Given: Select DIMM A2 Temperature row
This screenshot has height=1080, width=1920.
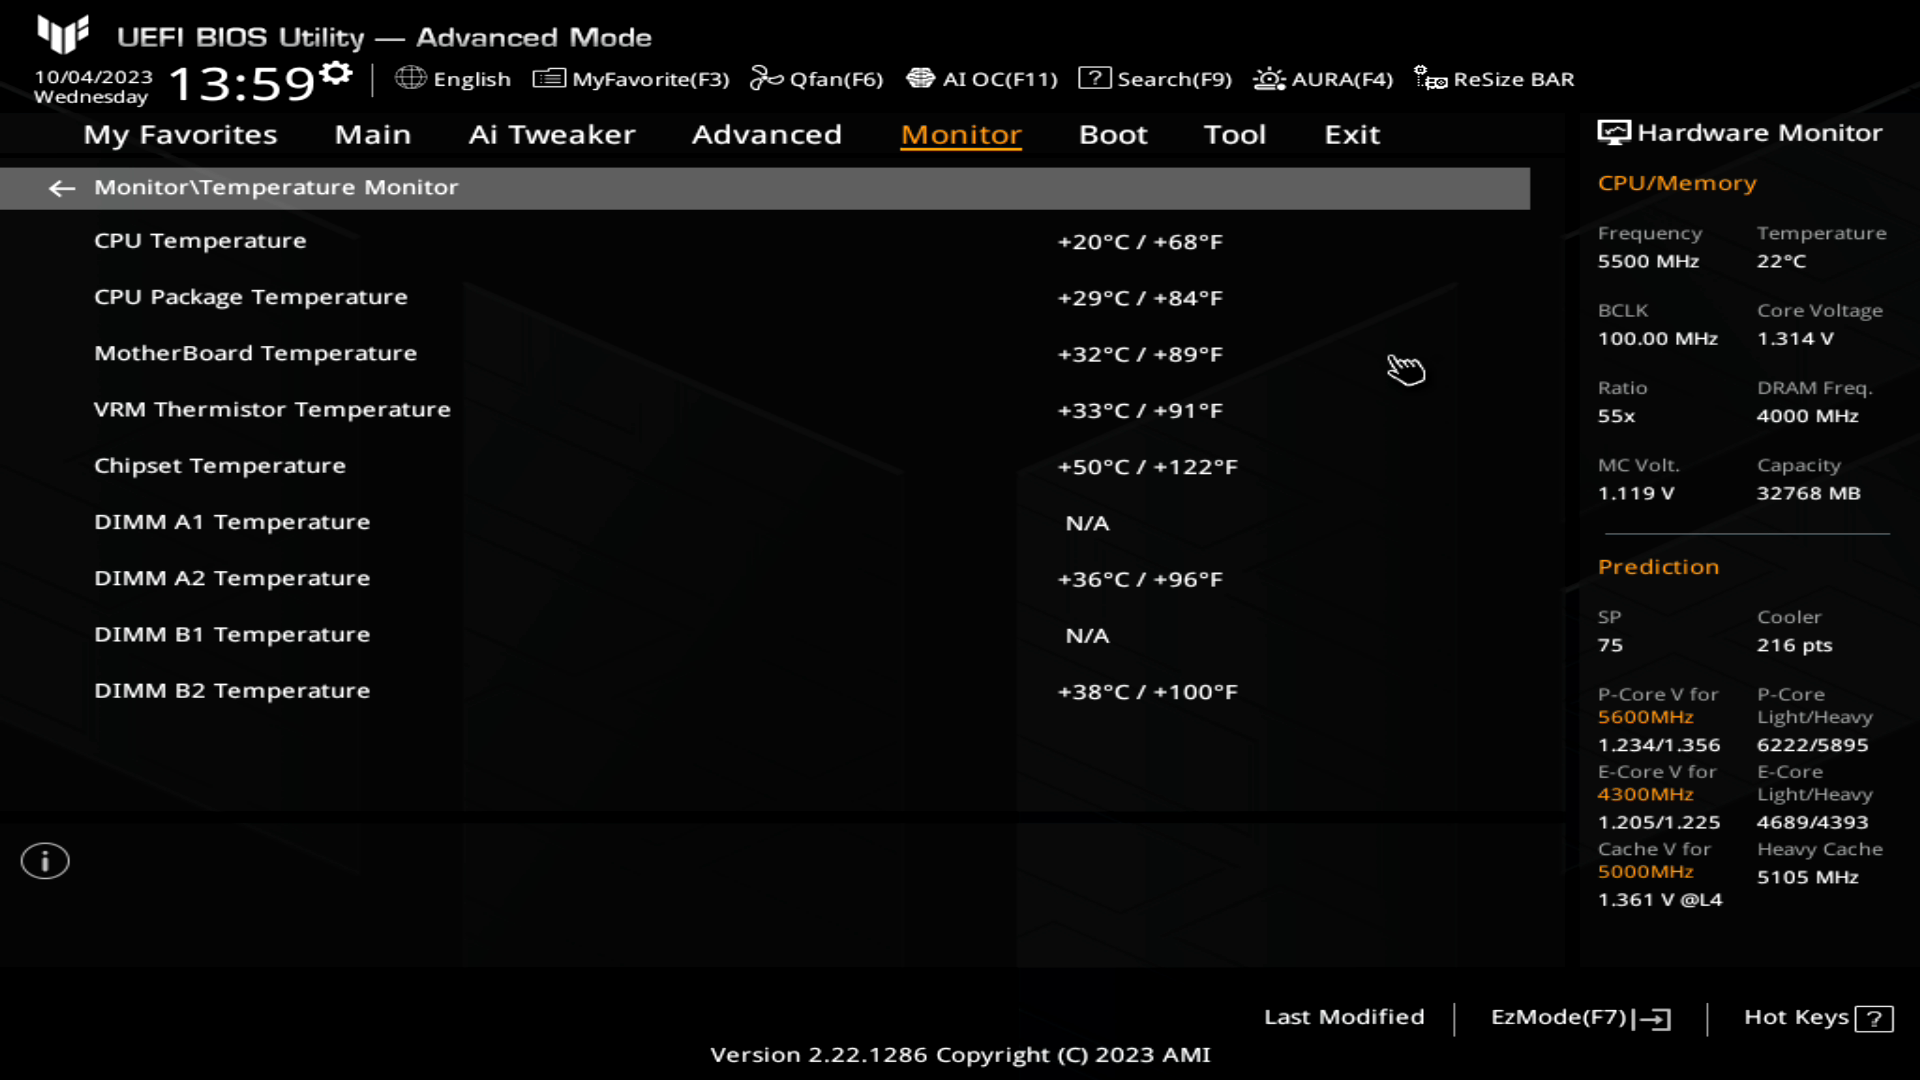Looking at the screenshot, I should (x=765, y=578).
